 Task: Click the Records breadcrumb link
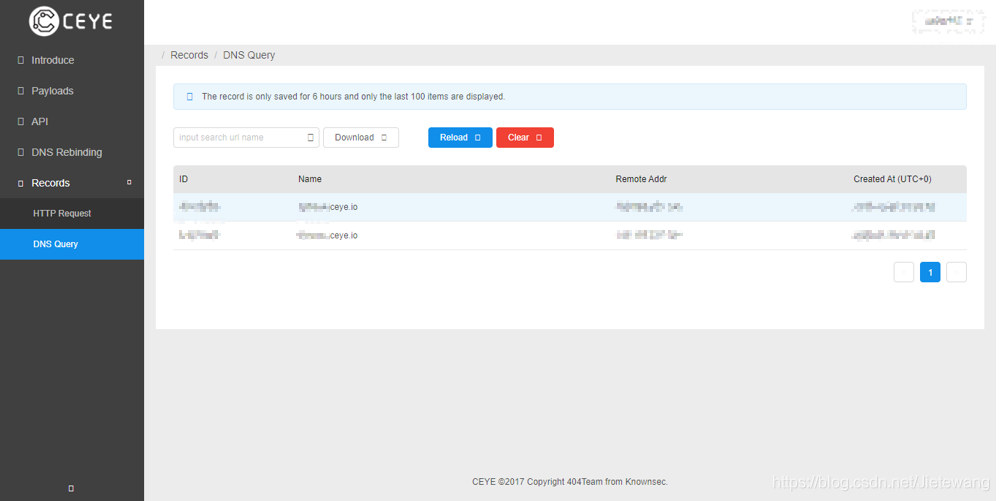(189, 55)
